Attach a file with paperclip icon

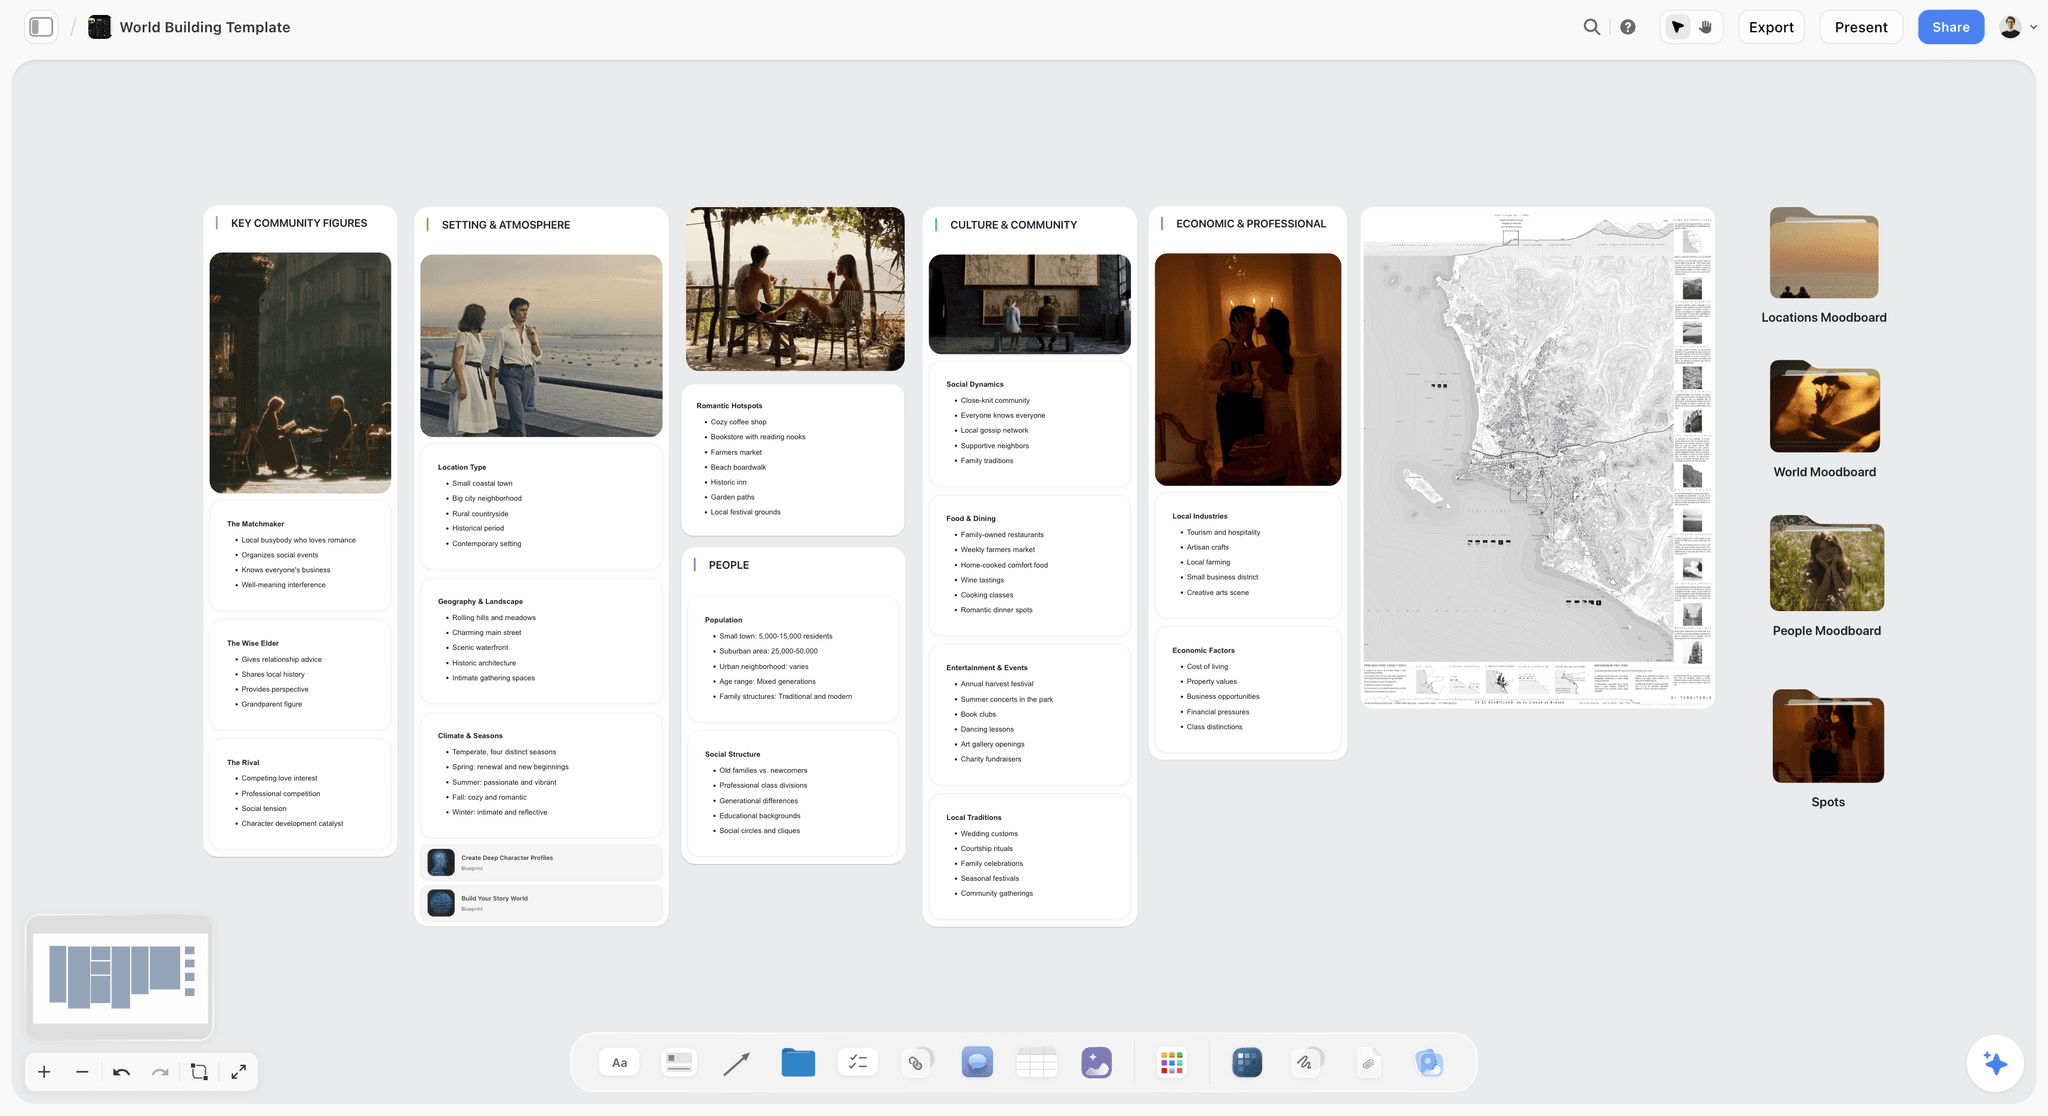pyautogui.click(x=1368, y=1063)
